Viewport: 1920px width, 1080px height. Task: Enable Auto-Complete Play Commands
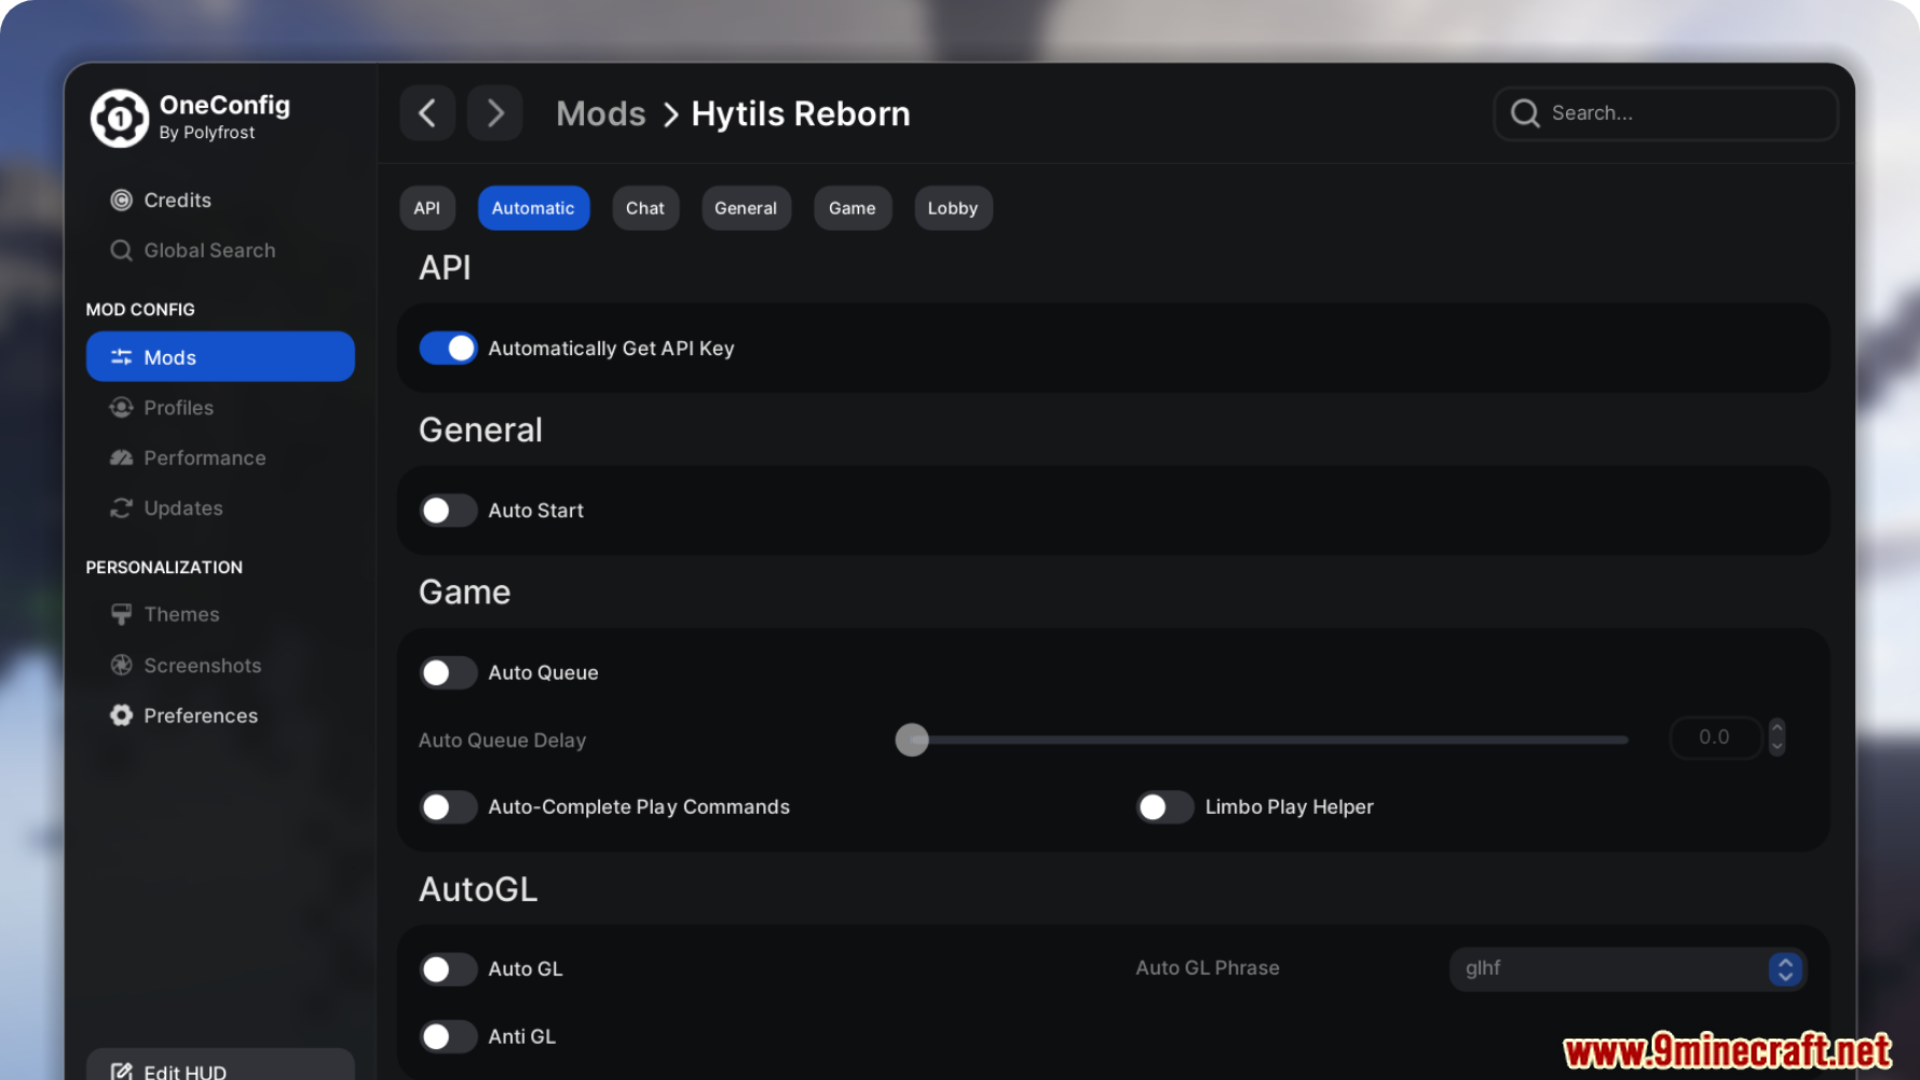[x=448, y=807]
